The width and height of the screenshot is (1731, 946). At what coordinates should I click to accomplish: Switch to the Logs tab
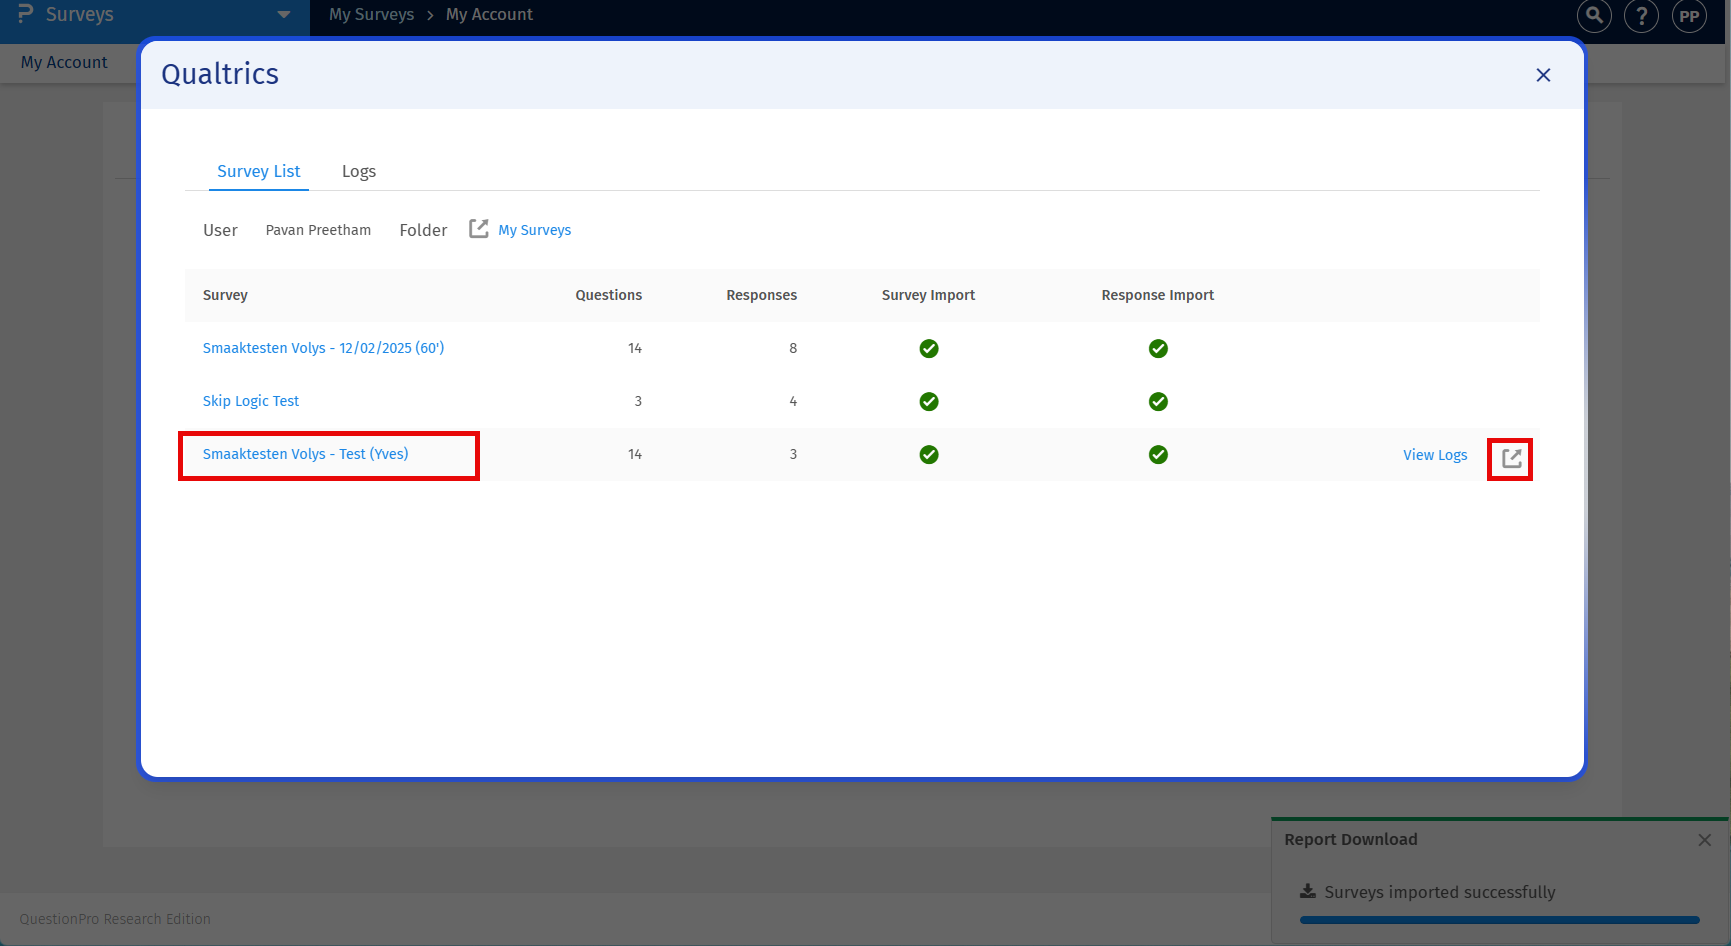tap(359, 171)
